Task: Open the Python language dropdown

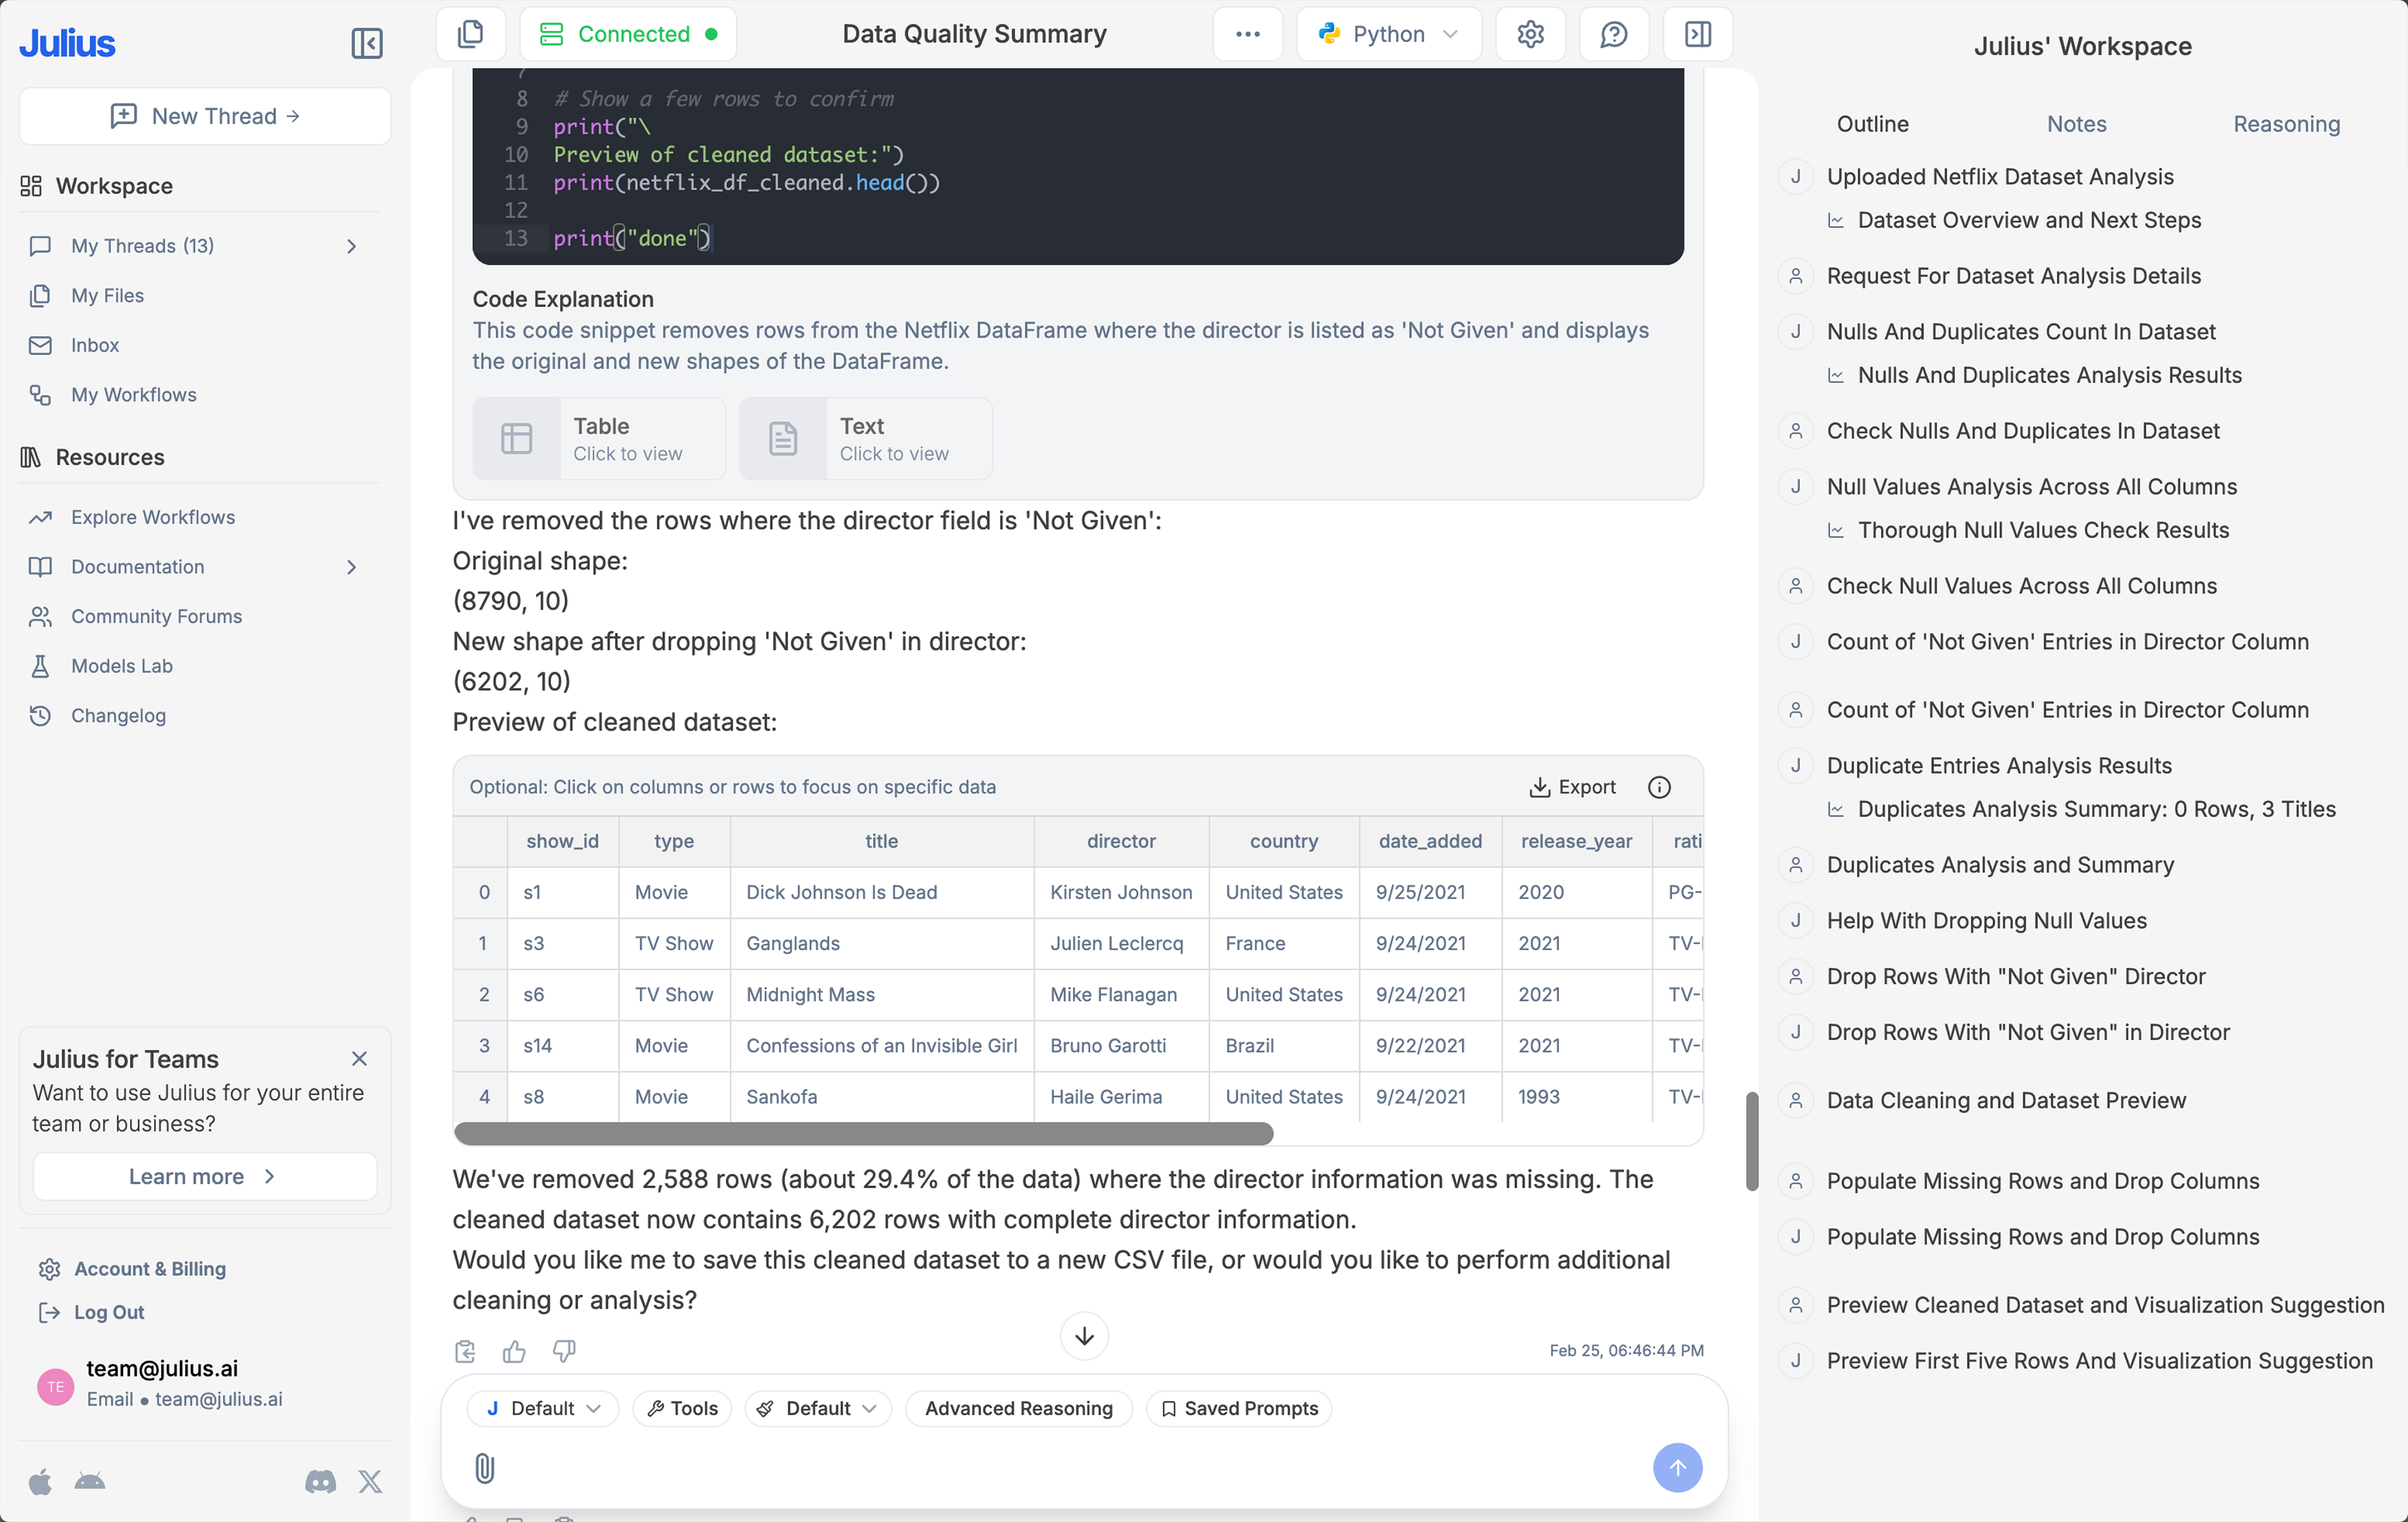Action: click(x=1388, y=33)
